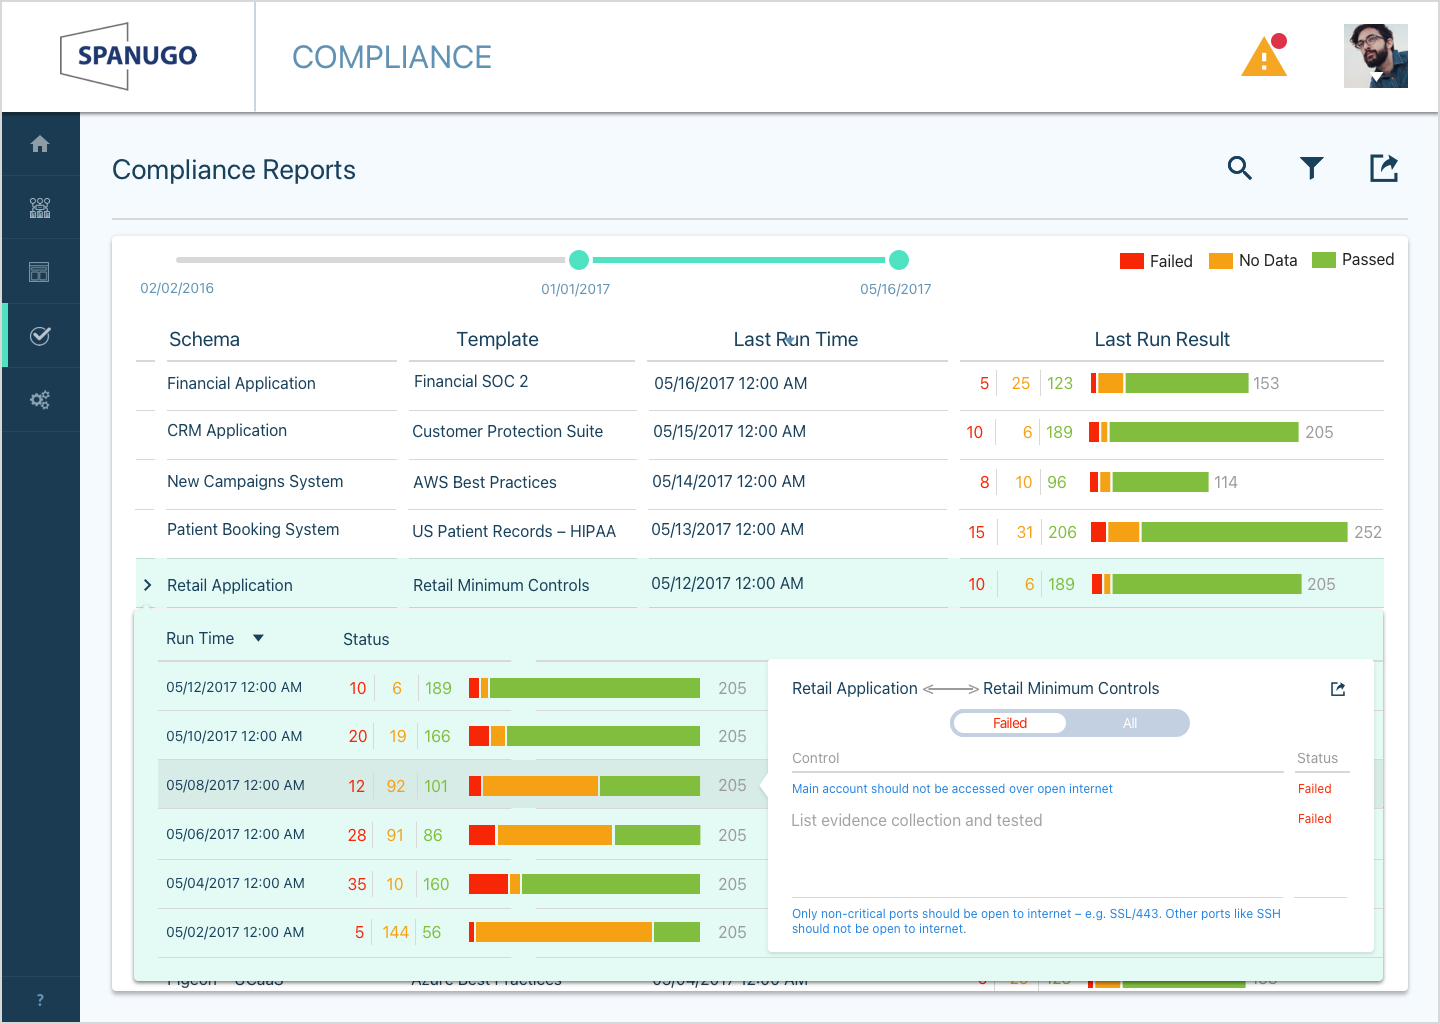Select the 05/04/2017 run time row
The width and height of the screenshot is (1440, 1024).
coord(462,883)
